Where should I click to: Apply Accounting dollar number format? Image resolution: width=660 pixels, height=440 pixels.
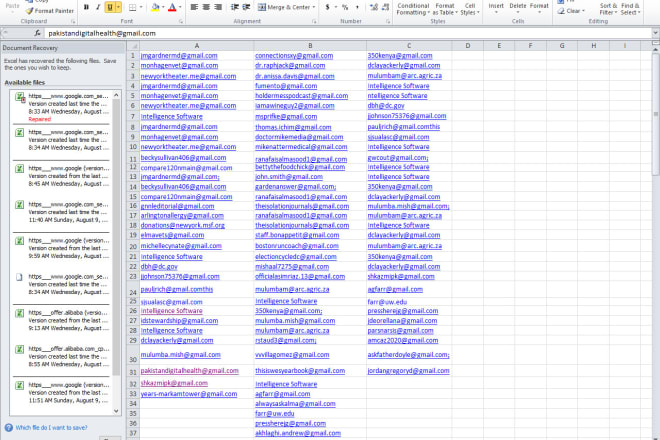327,7
